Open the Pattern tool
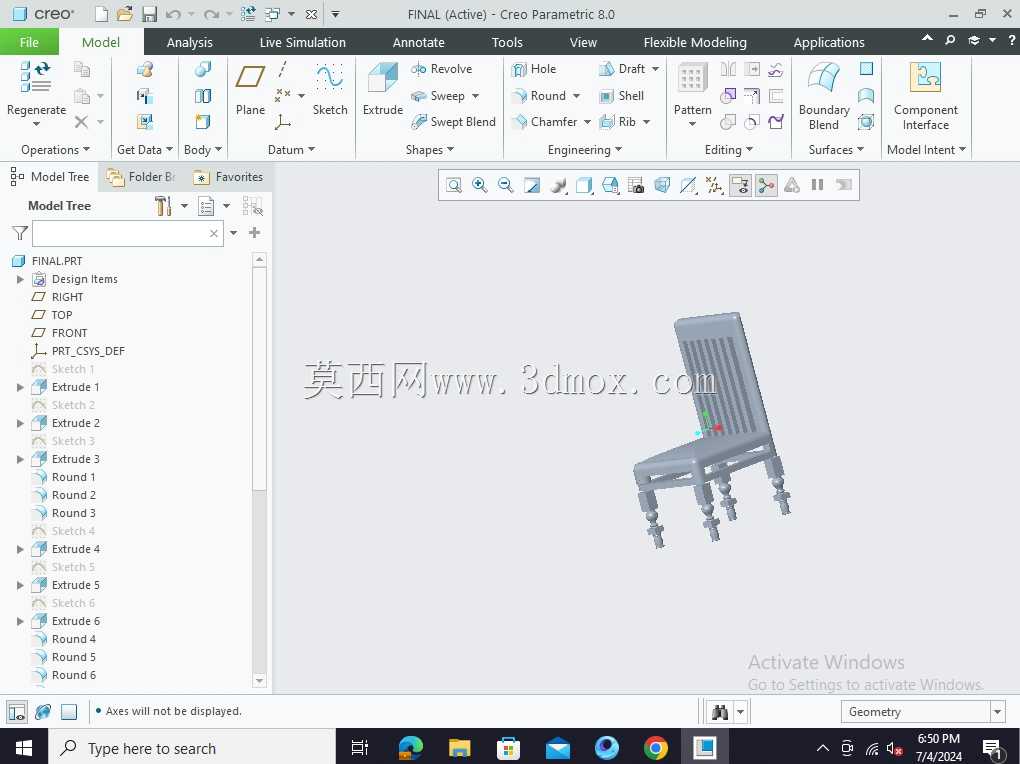Viewport: 1020px width, 764px height. [692, 90]
